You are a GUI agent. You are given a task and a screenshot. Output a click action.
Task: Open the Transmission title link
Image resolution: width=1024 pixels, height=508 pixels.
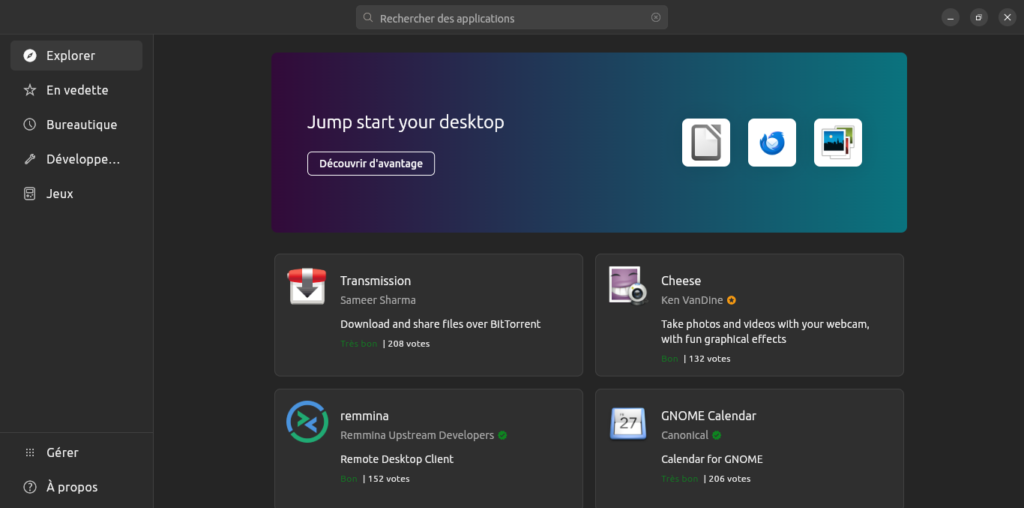click(x=376, y=281)
